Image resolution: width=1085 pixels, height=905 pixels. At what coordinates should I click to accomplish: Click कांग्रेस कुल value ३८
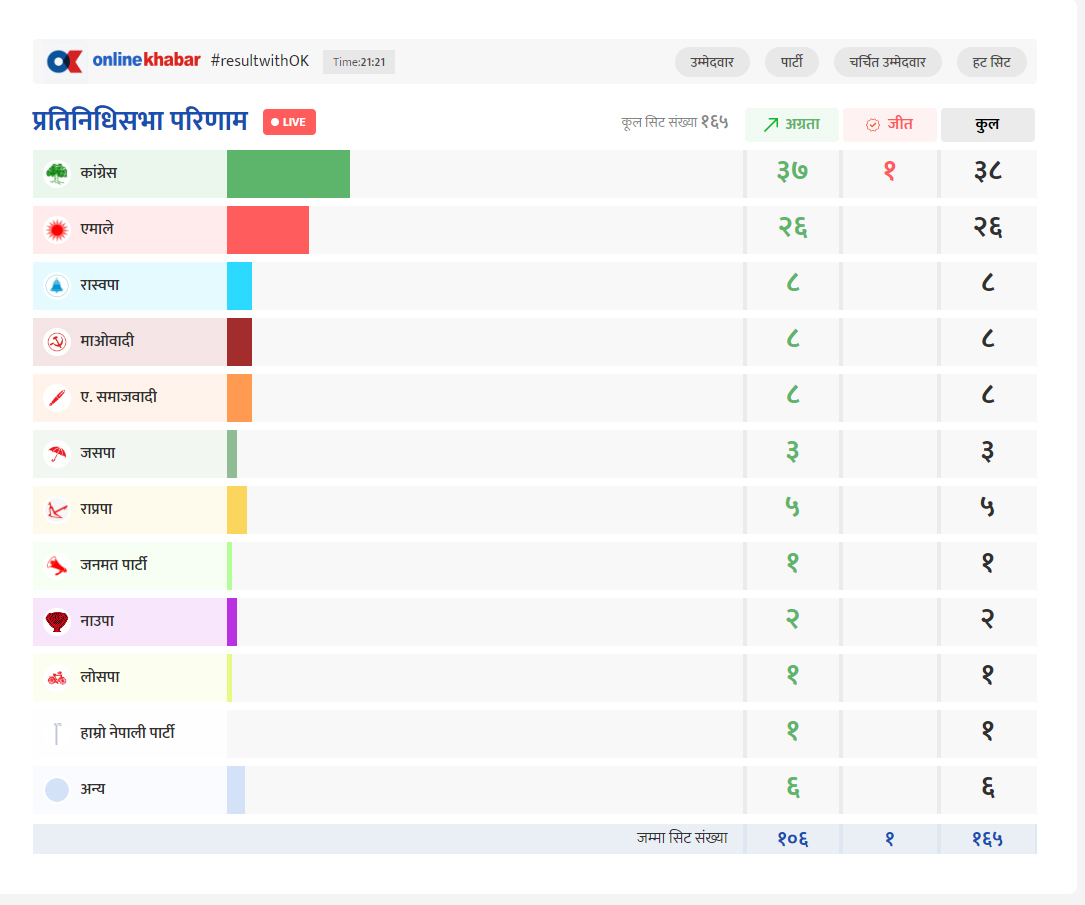(x=987, y=171)
